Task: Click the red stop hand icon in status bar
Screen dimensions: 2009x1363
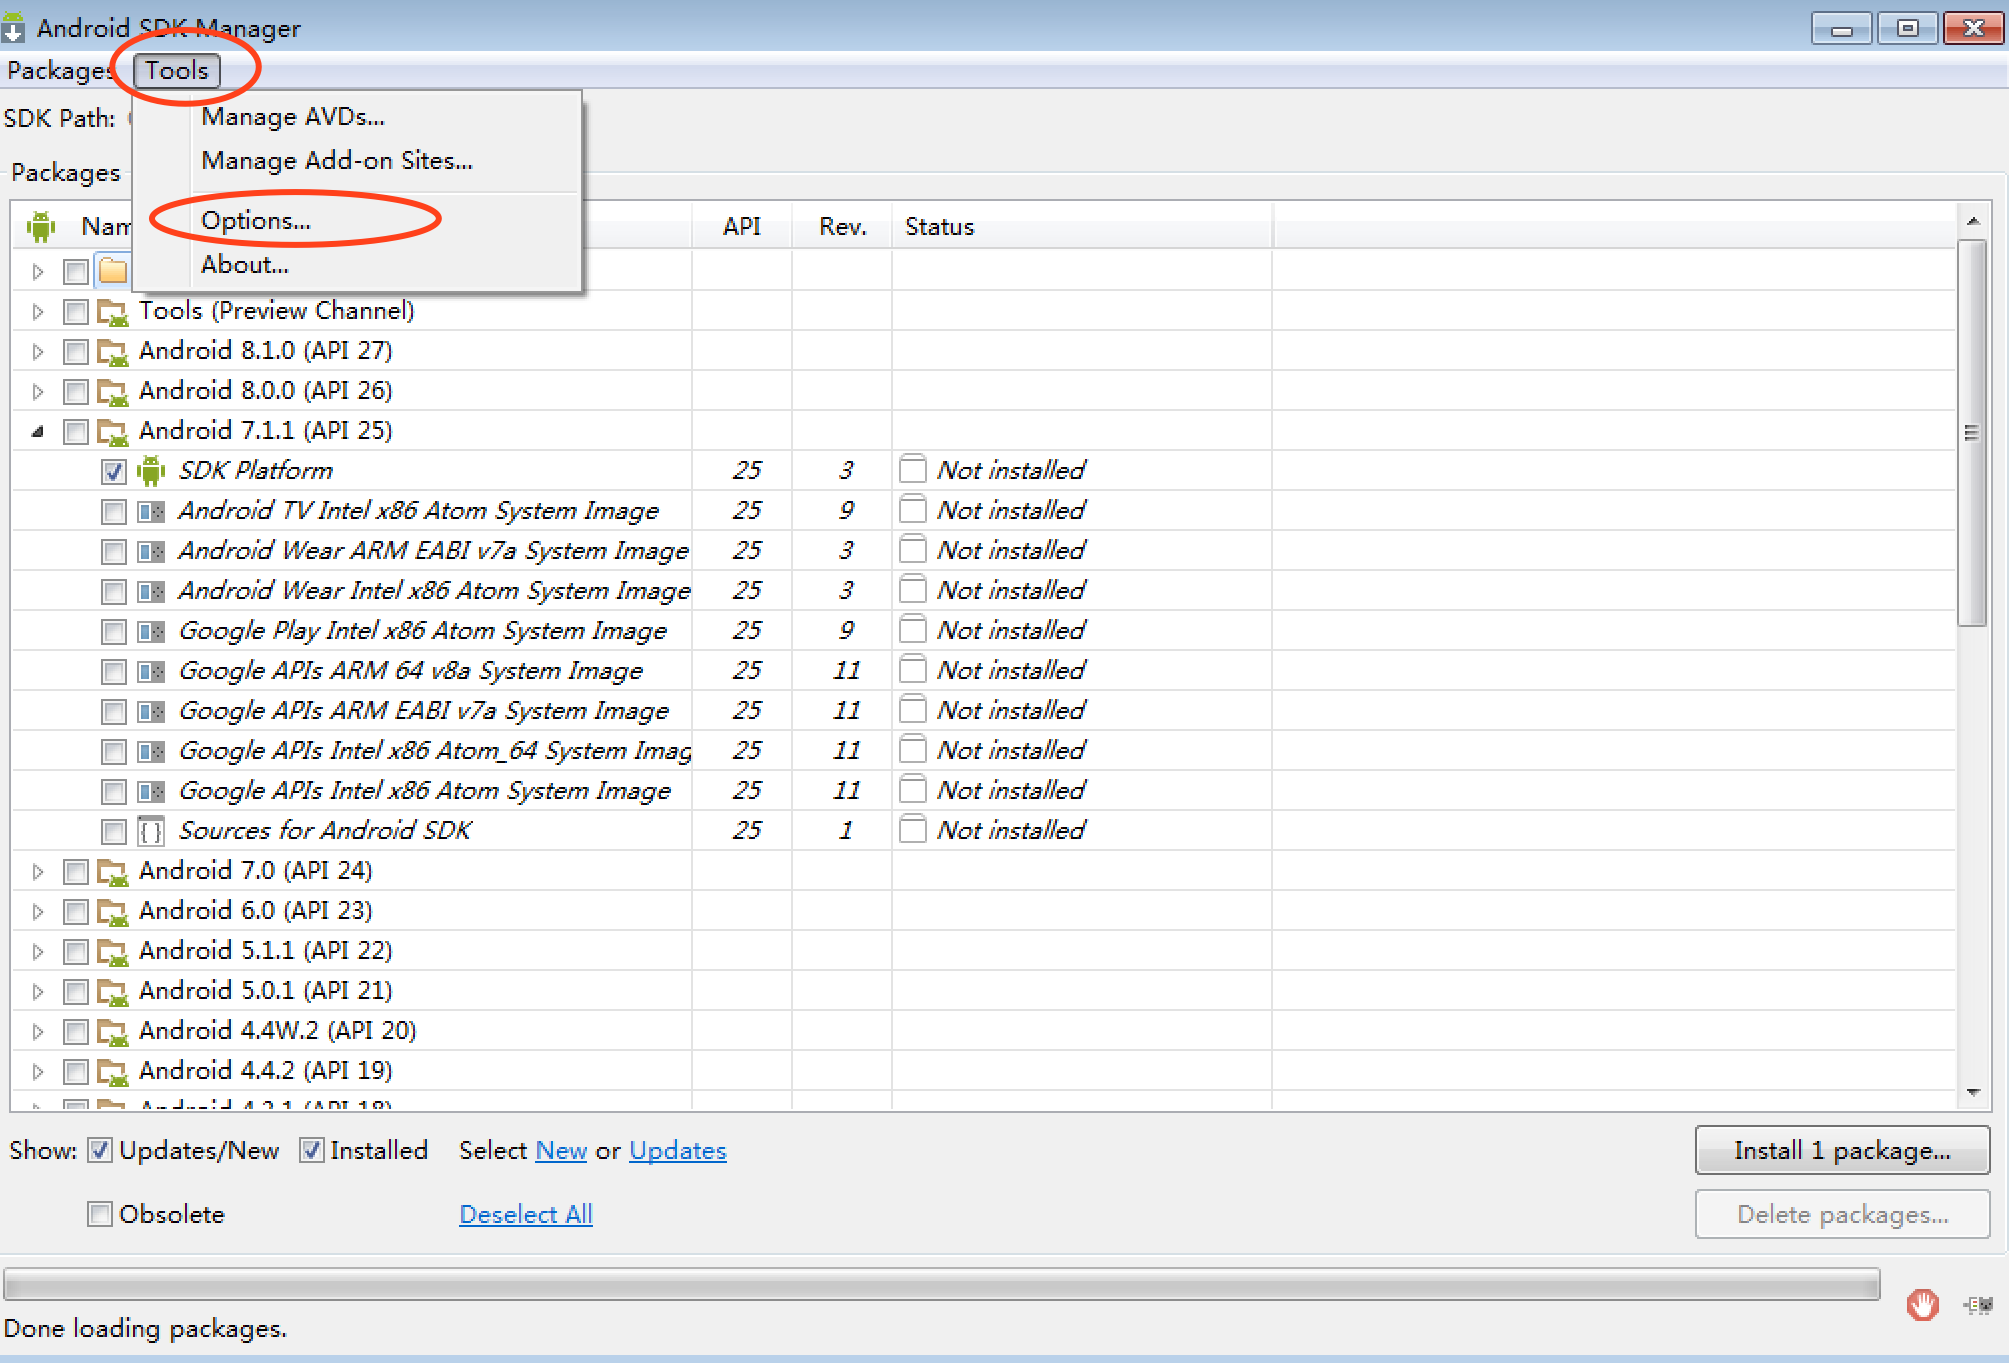Action: click(x=1922, y=1304)
